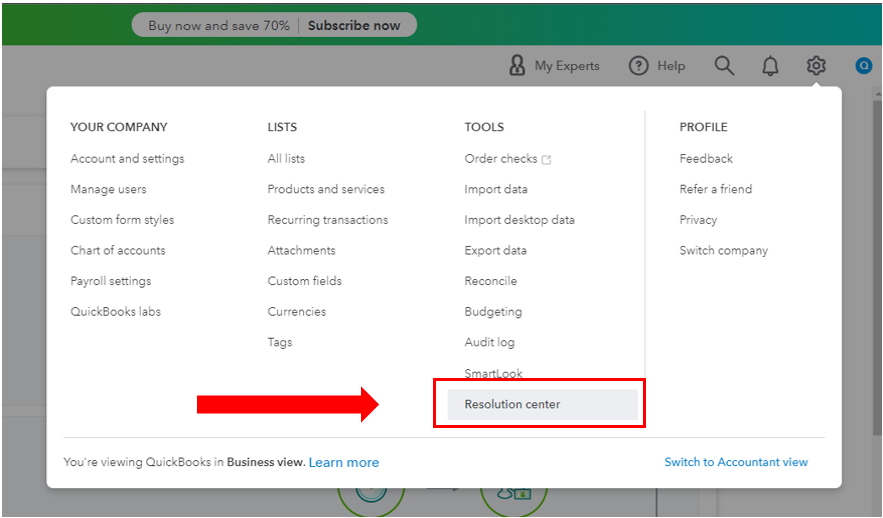The image size is (883, 518).
Task: Select Import desktop data
Action: (x=519, y=220)
